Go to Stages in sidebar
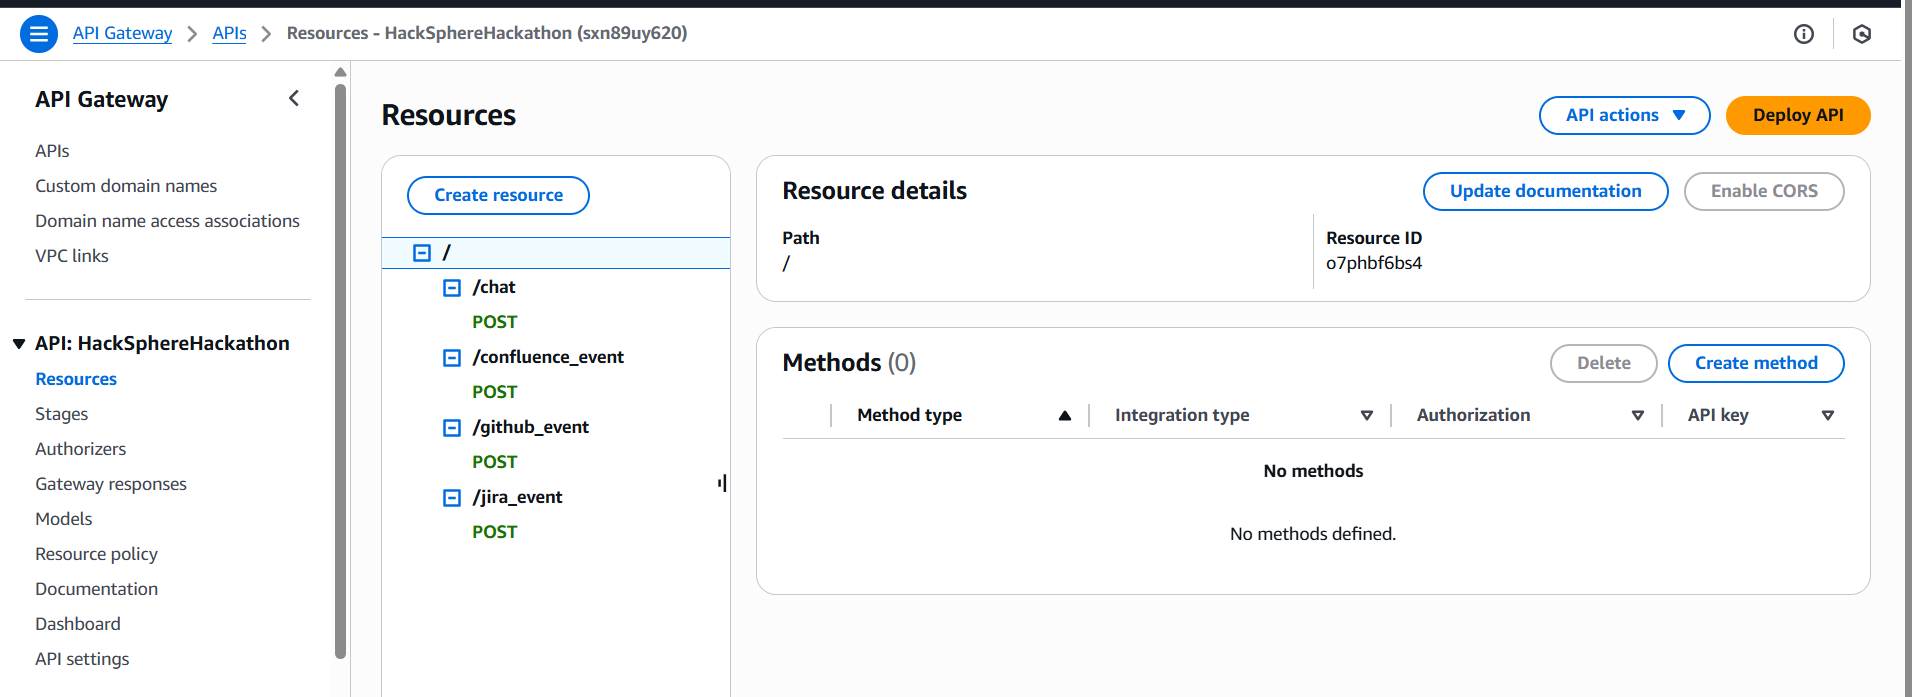This screenshot has height=697, width=1912. pyautogui.click(x=61, y=414)
